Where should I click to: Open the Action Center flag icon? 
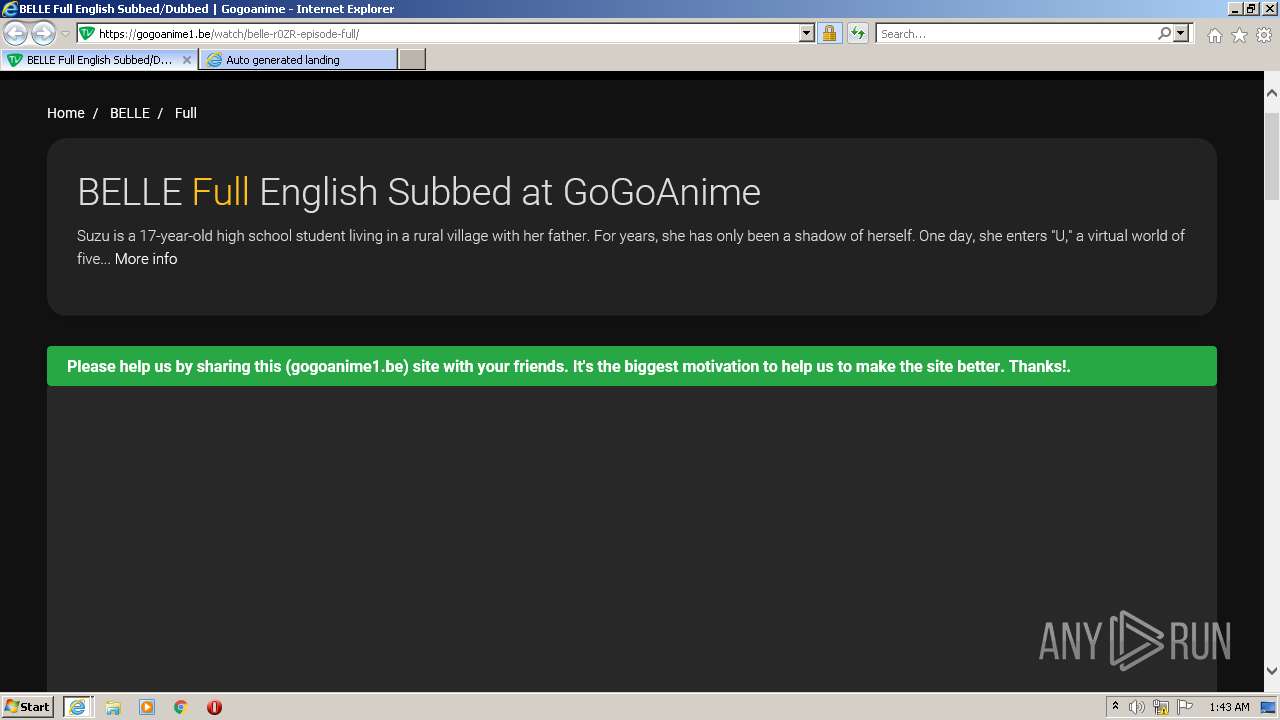tap(1185, 707)
